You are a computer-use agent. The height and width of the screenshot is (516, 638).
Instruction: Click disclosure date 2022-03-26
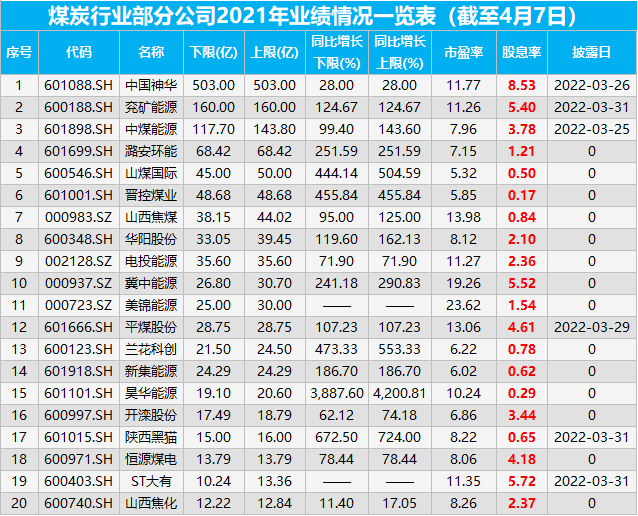tap(592, 85)
